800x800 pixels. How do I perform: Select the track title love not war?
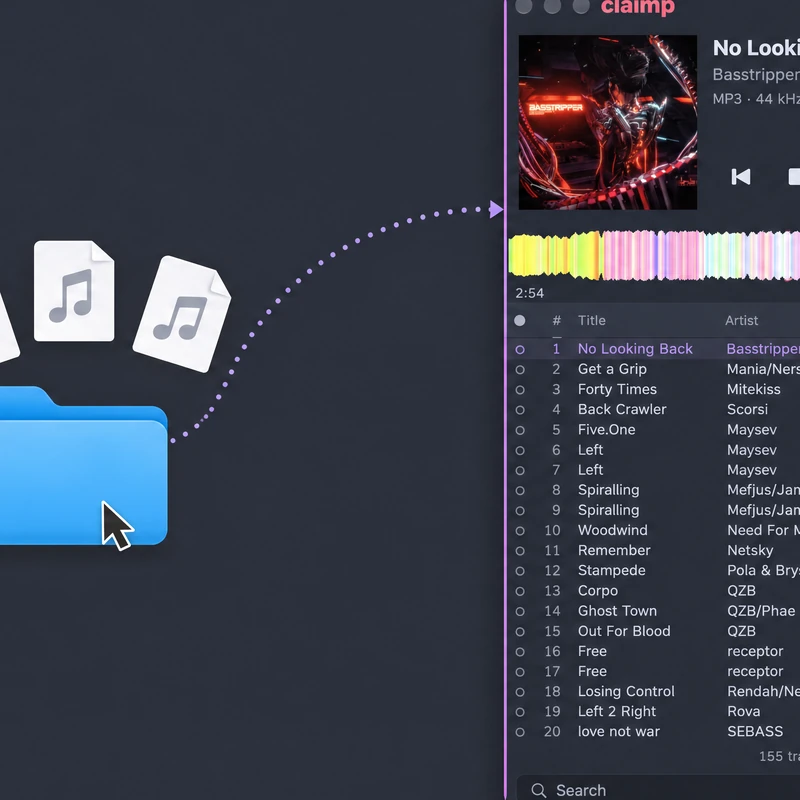click(618, 732)
